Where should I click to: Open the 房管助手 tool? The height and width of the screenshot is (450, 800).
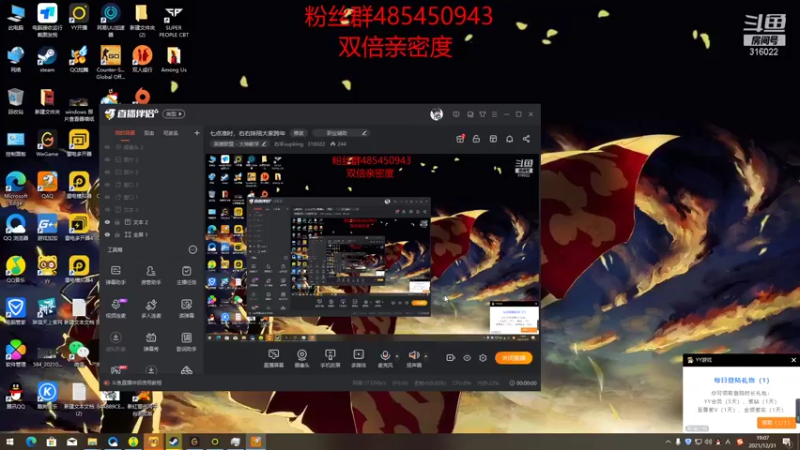[151, 274]
